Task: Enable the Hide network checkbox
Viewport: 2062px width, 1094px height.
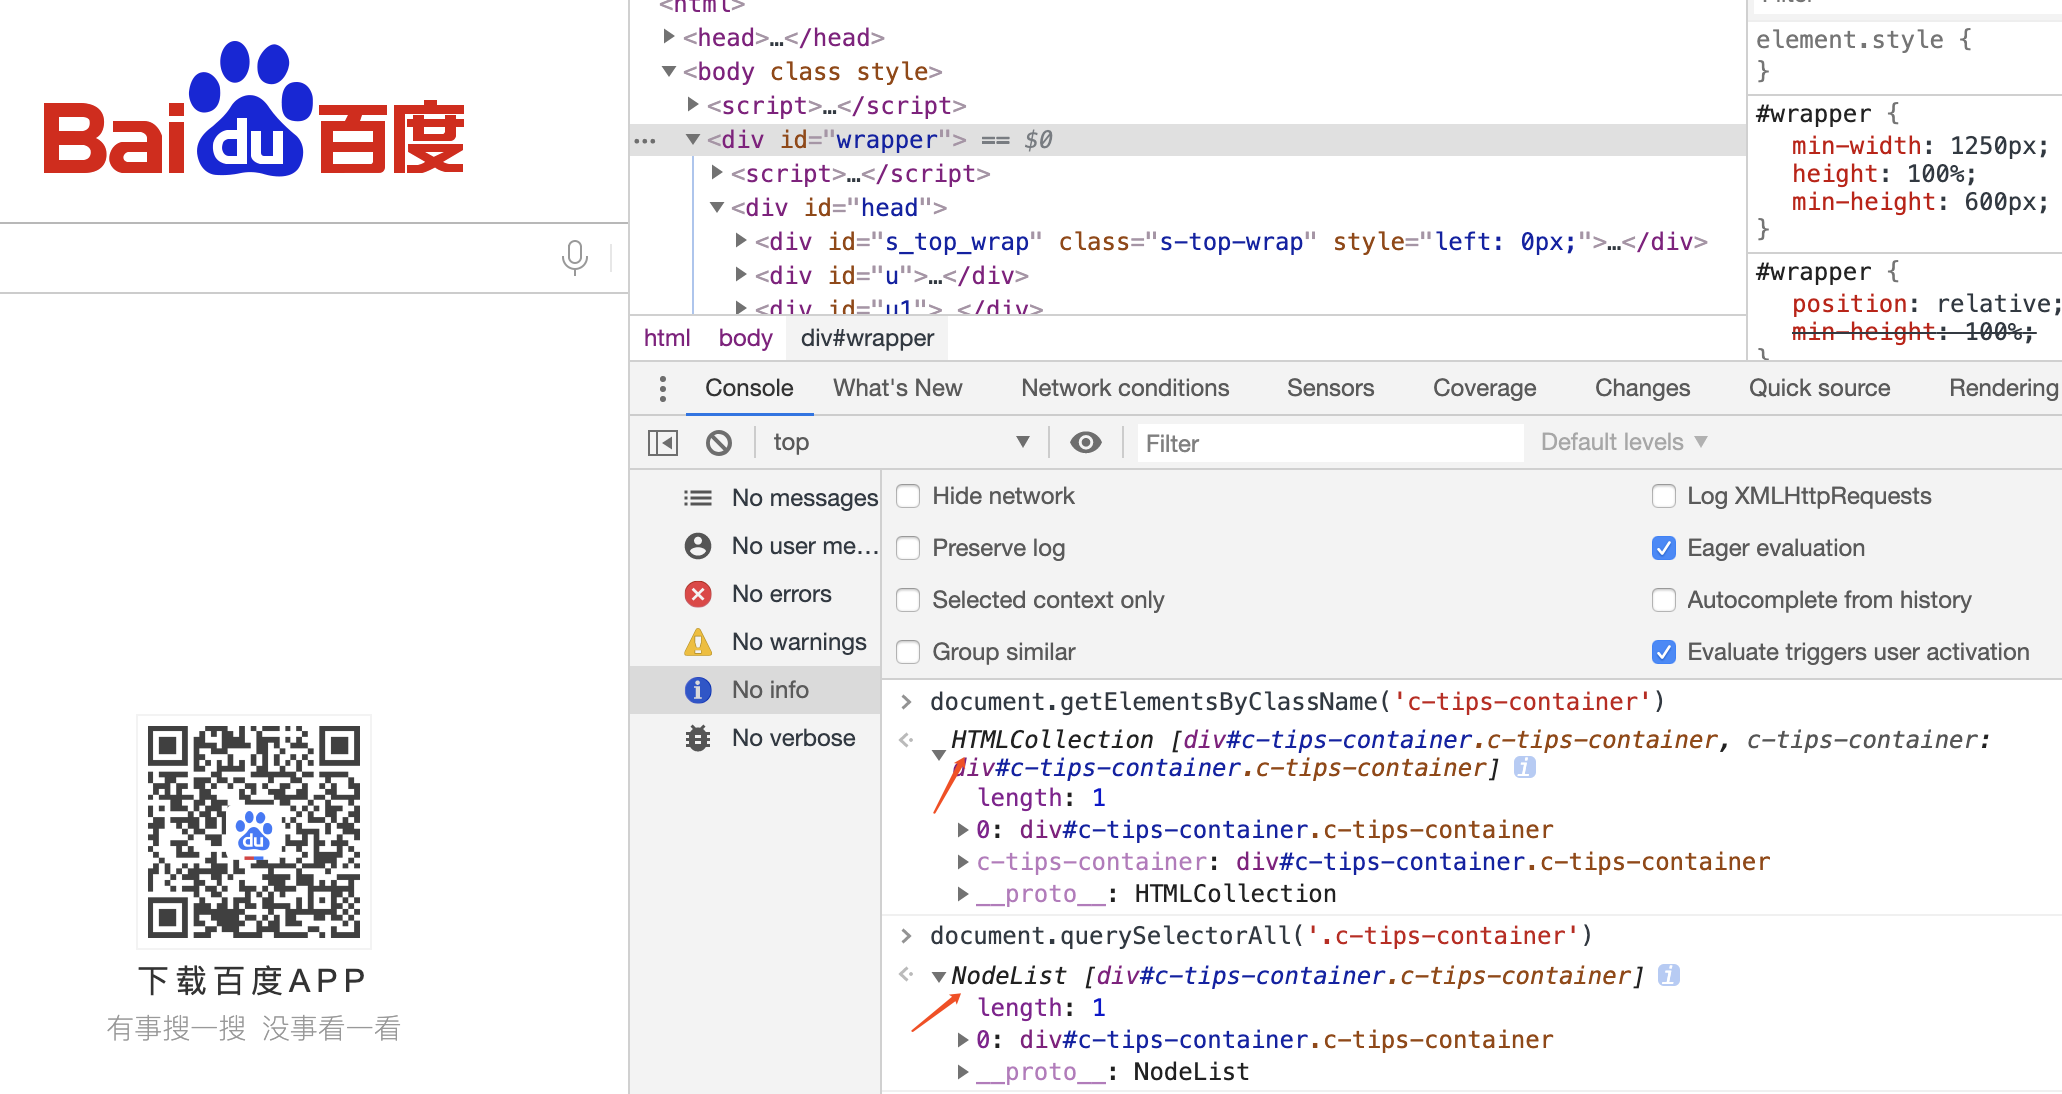Action: 908,496
